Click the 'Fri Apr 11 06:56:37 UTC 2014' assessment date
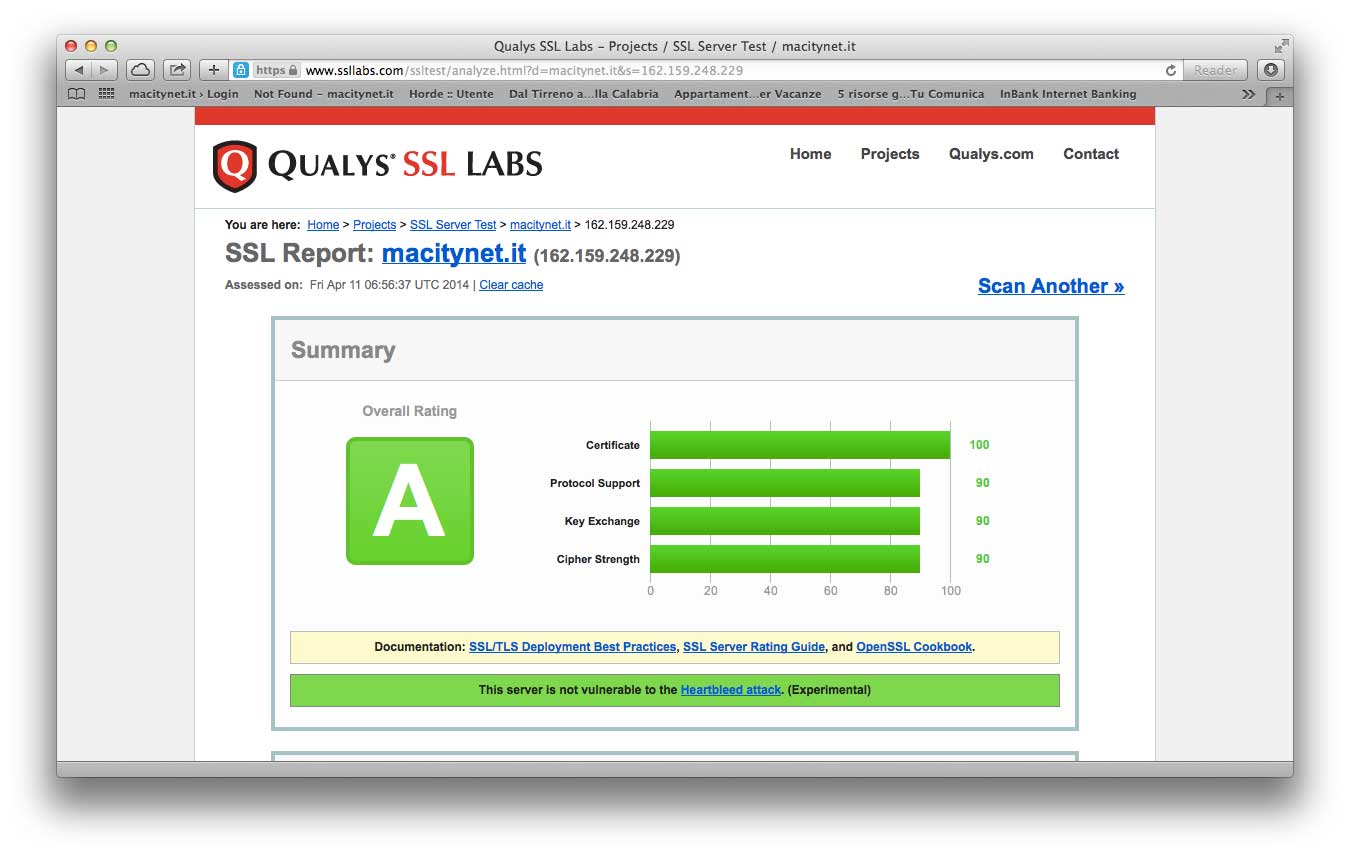The width and height of the screenshot is (1350, 856). pyautogui.click(x=389, y=285)
